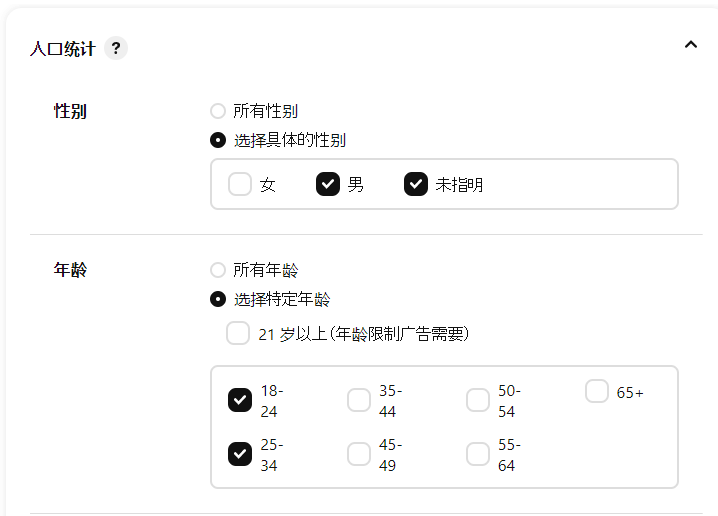Check the 50-54 age range checkbox
718x516 pixels.
[478, 400]
